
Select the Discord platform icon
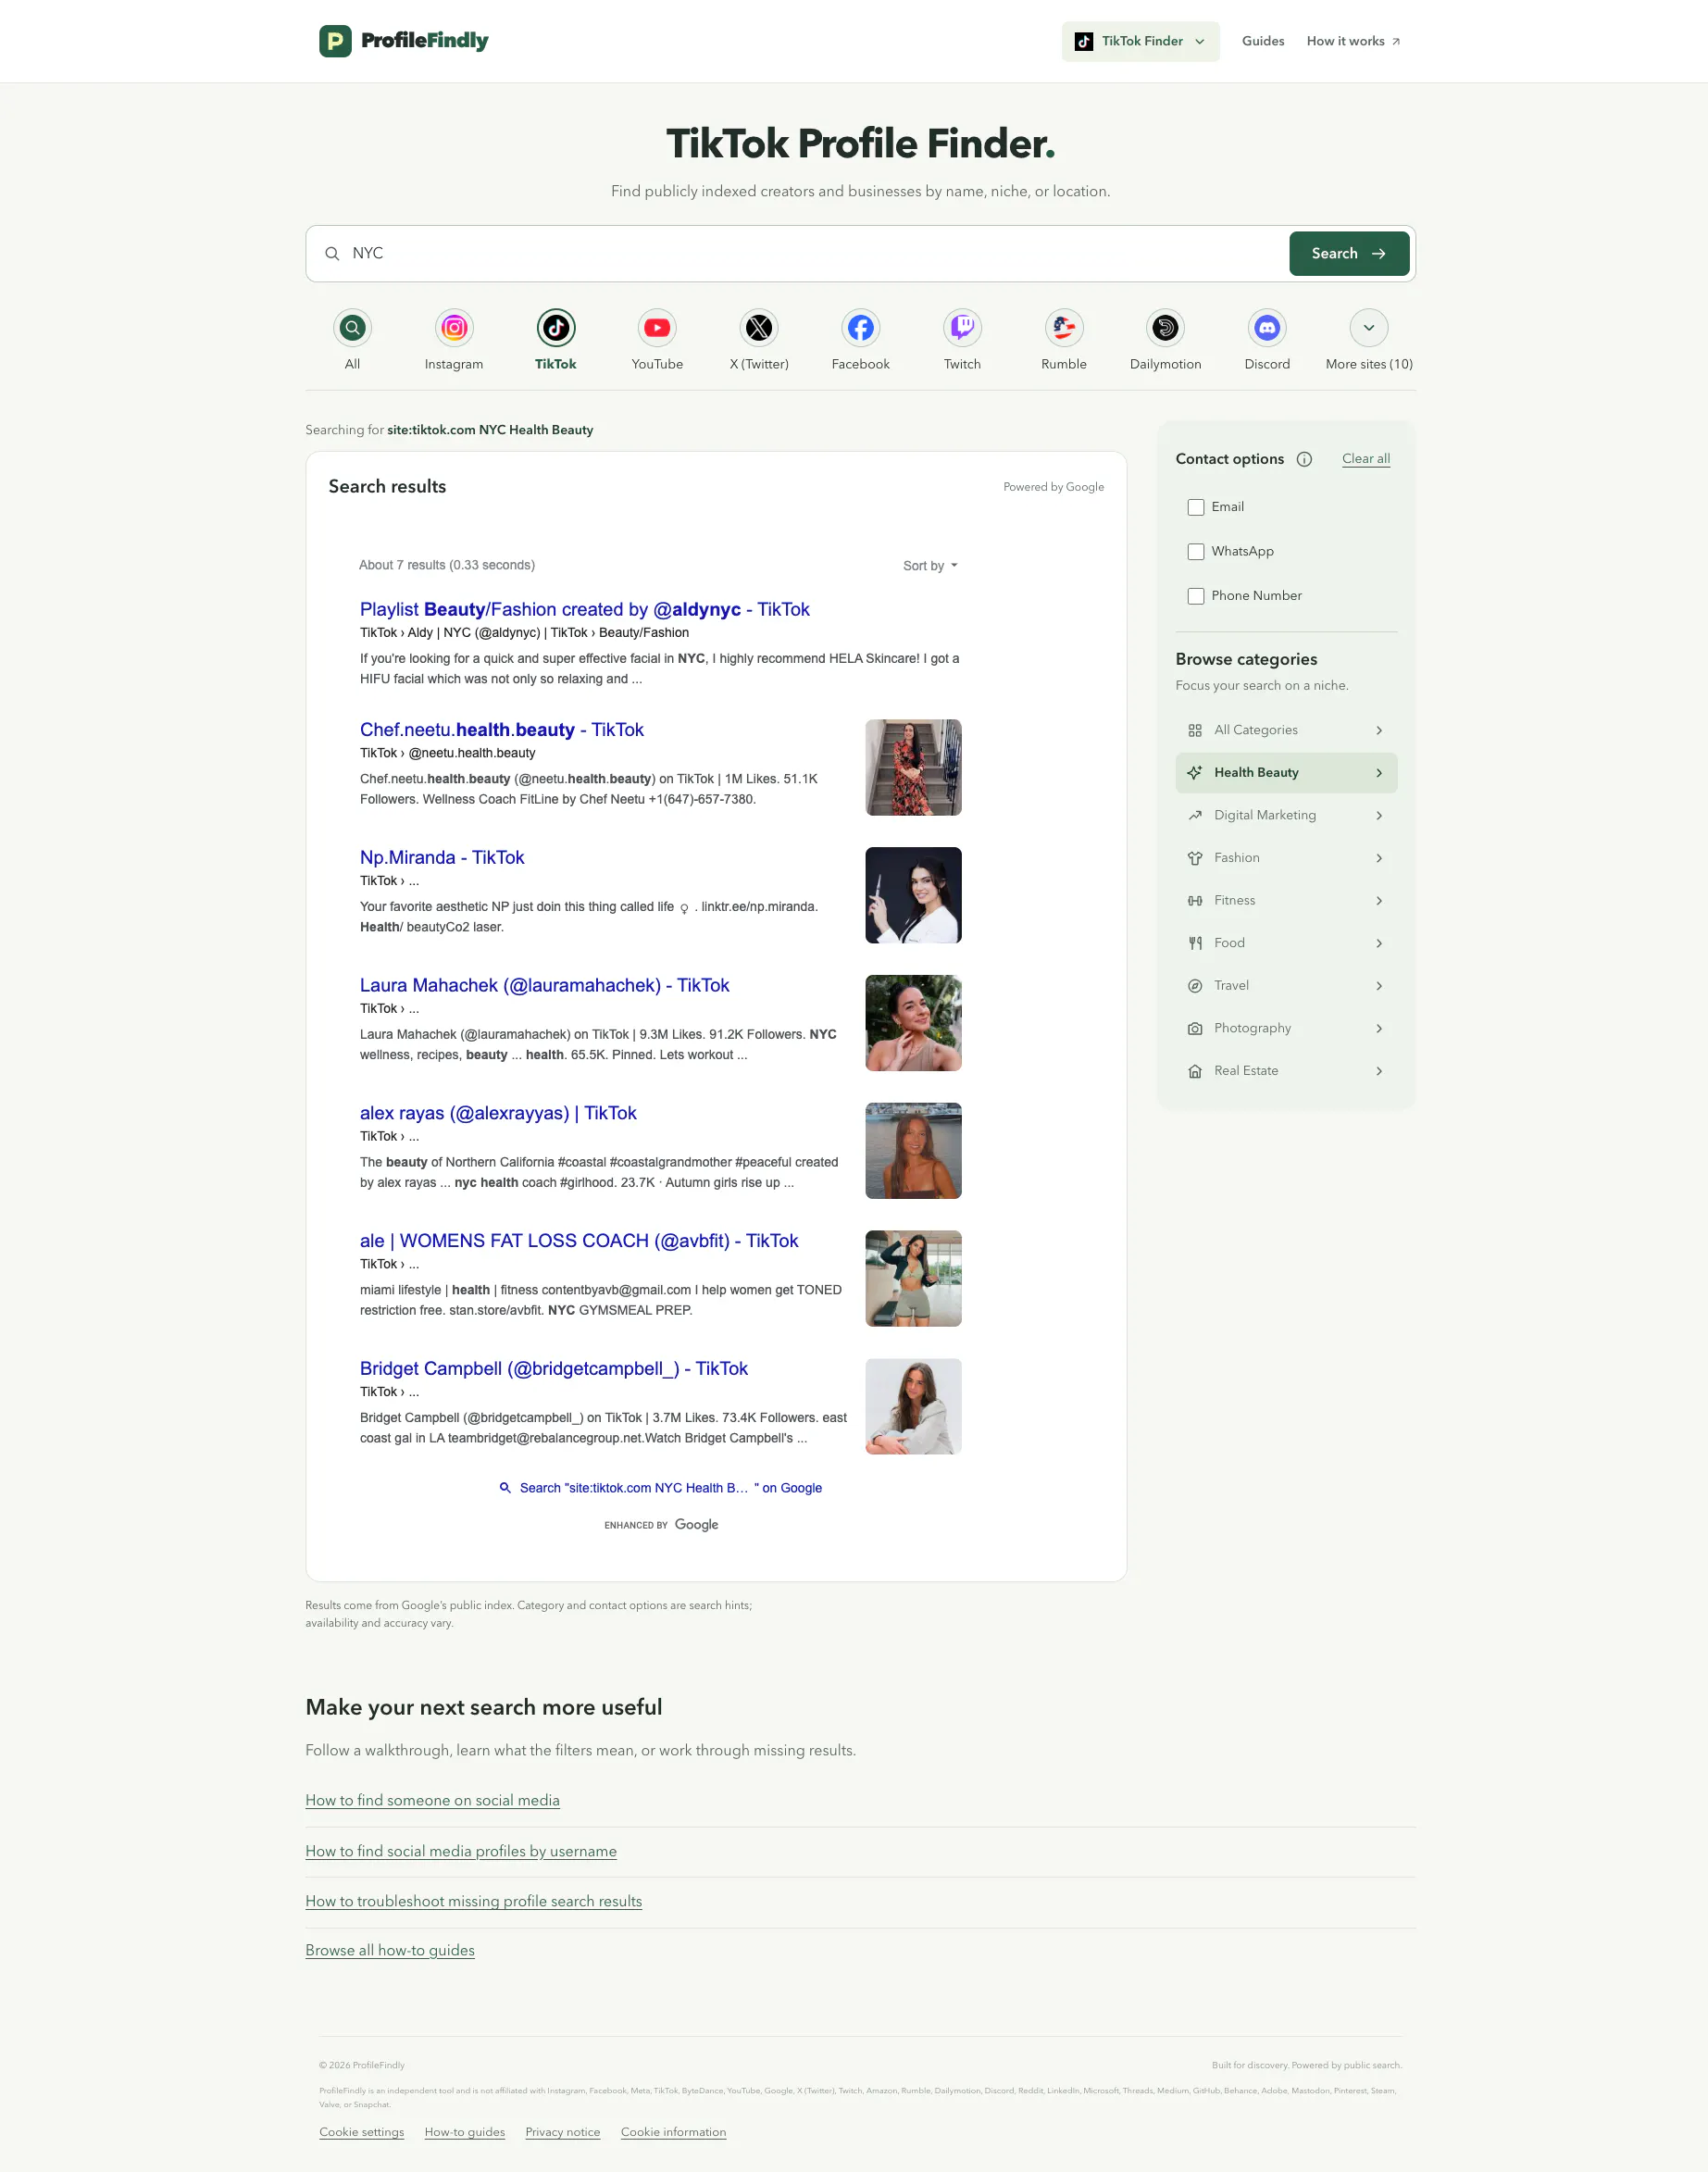(1267, 327)
